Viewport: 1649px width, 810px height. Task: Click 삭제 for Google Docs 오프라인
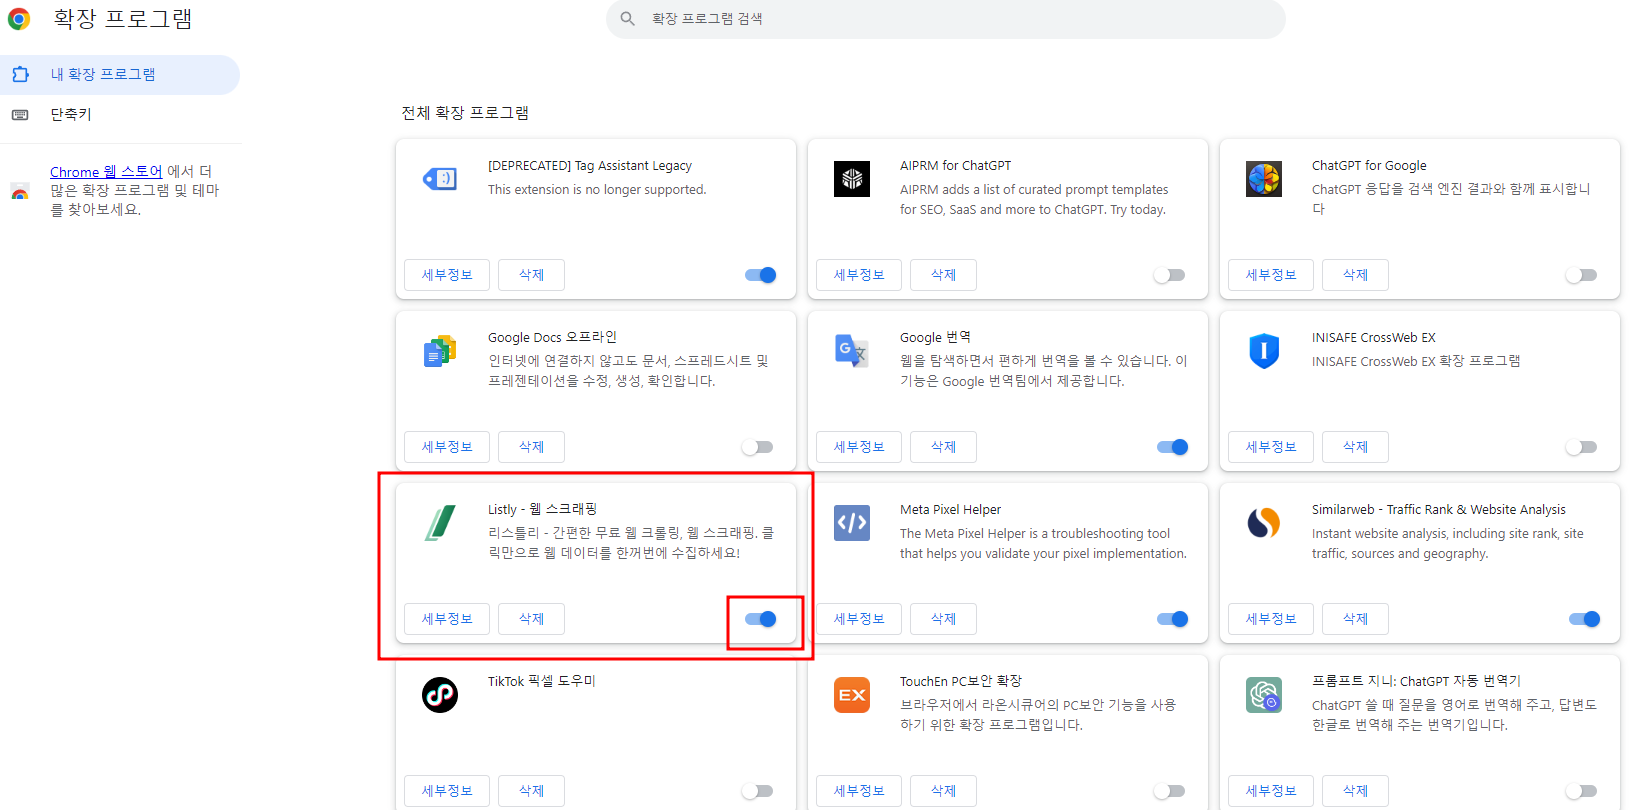point(531,447)
